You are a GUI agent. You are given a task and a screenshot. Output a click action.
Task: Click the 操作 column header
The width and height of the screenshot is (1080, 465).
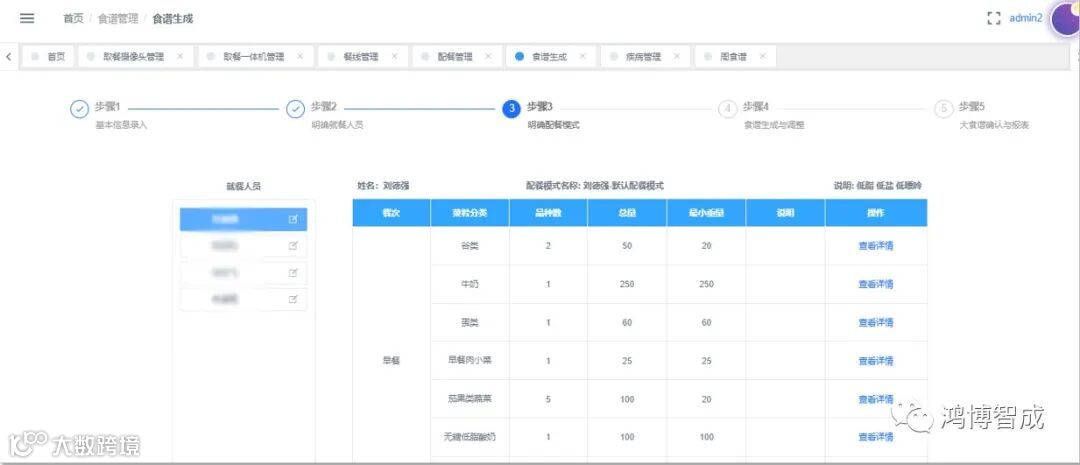point(875,213)
